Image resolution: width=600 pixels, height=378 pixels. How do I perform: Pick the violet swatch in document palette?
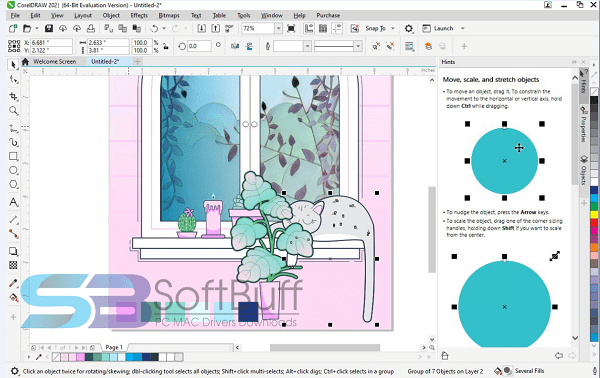81,357
